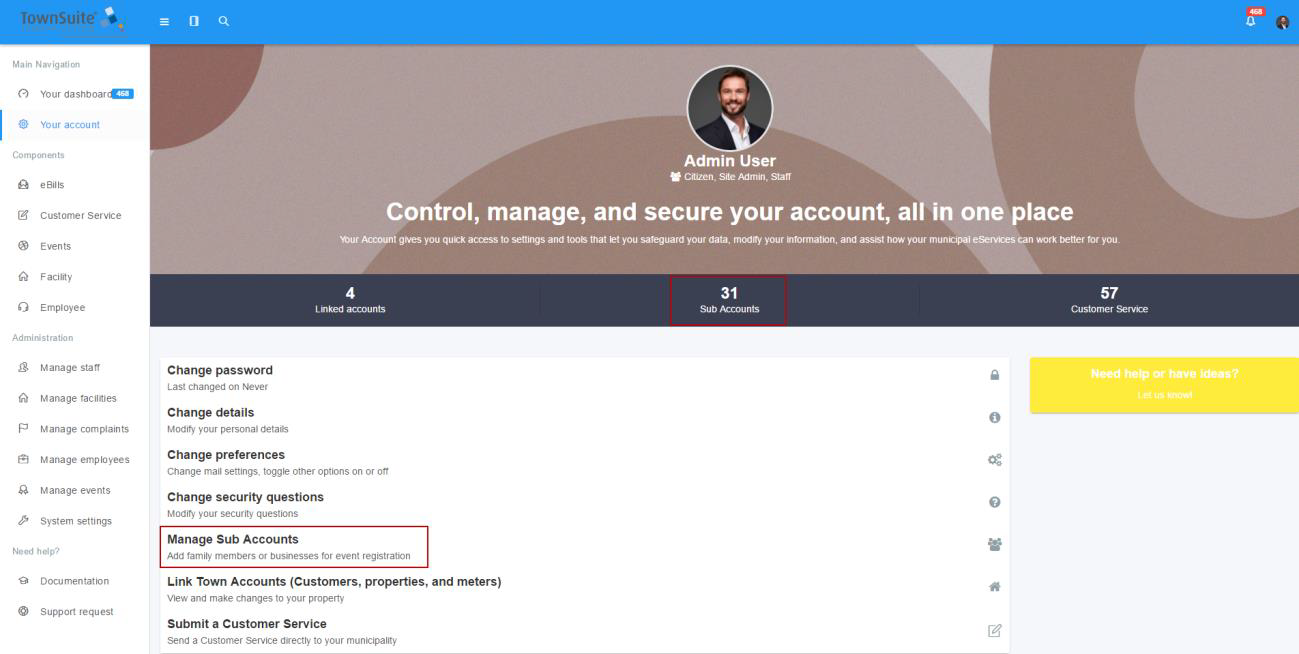Open the user avatar menu in top bar
The height and width of the screenshot is (654, 1299).
pyautogui.click(x=1283, y=22)
